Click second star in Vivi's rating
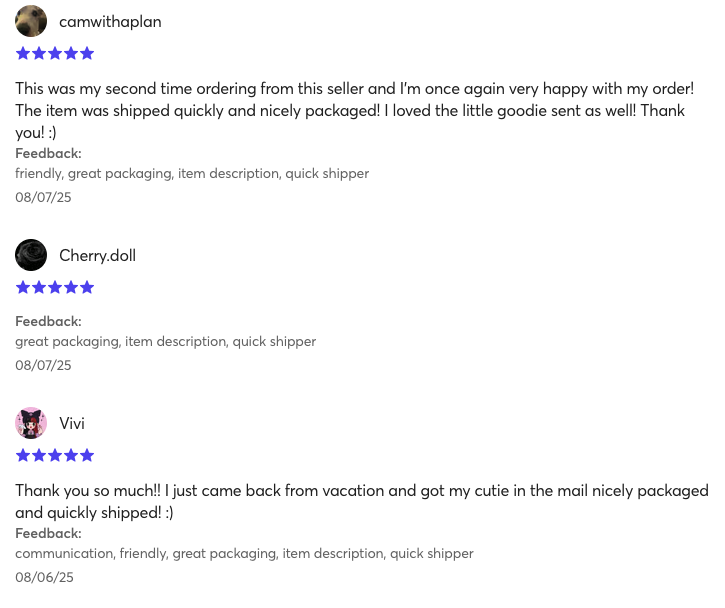Viewport: 725px width, 608px height. coord(39,456)
